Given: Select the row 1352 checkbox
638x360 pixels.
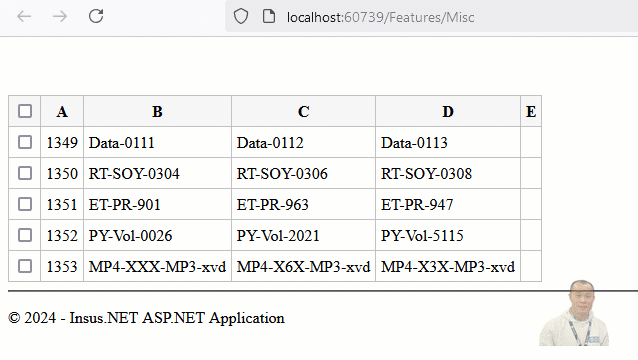Looking at the screenshot, I should [x=25, y=235].
